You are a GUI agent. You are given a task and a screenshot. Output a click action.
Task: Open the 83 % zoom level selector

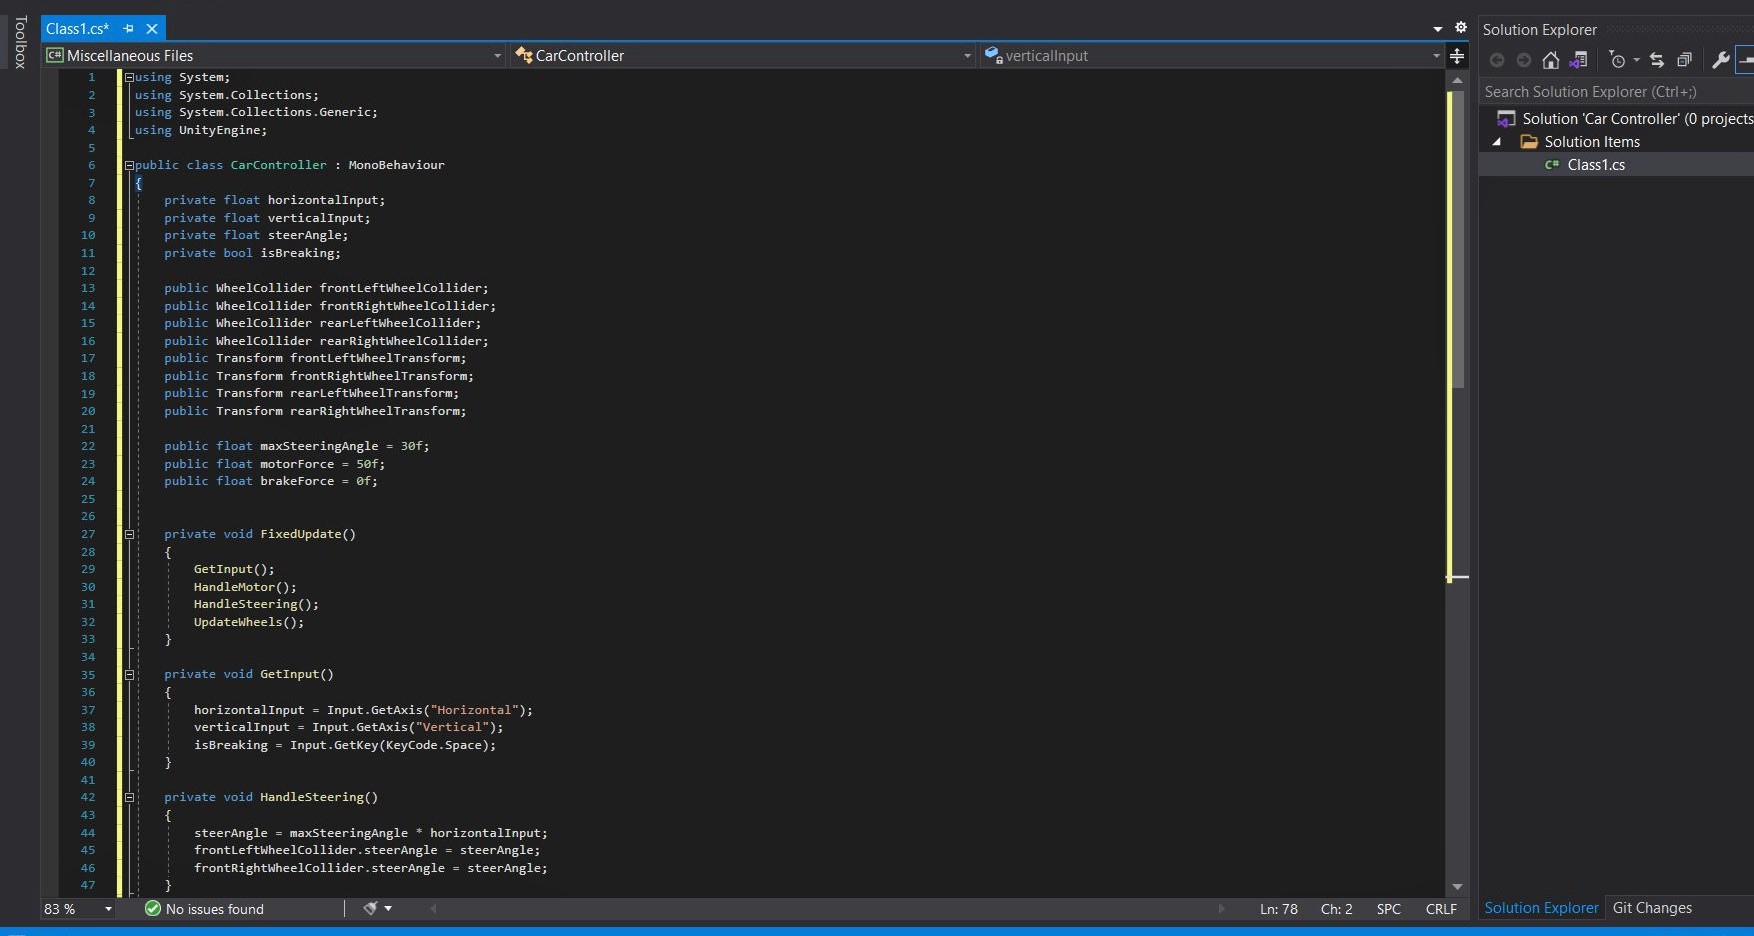point(78,909)
